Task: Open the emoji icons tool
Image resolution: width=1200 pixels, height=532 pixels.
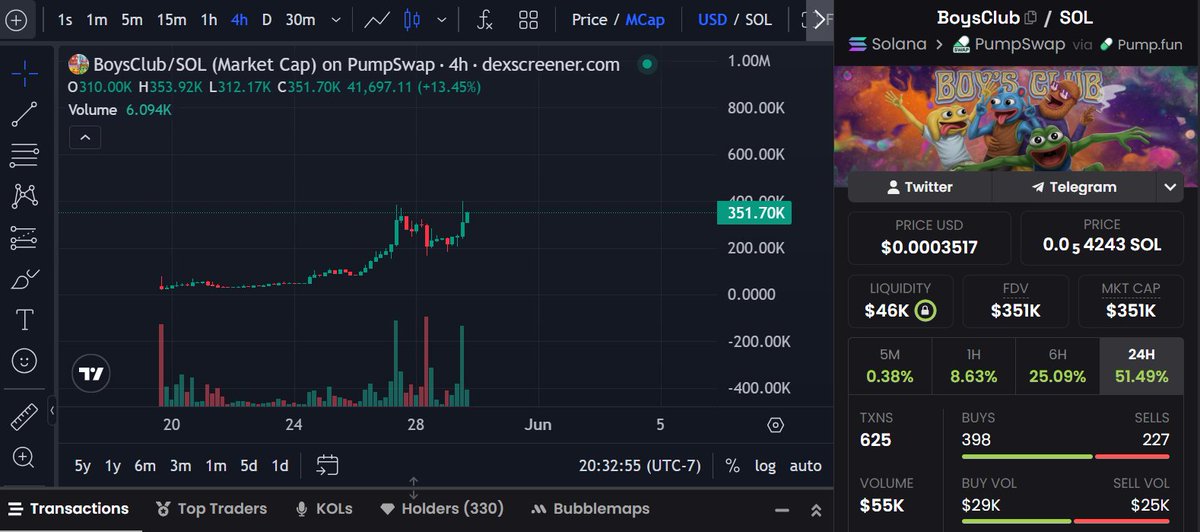Action: (25, 360)
